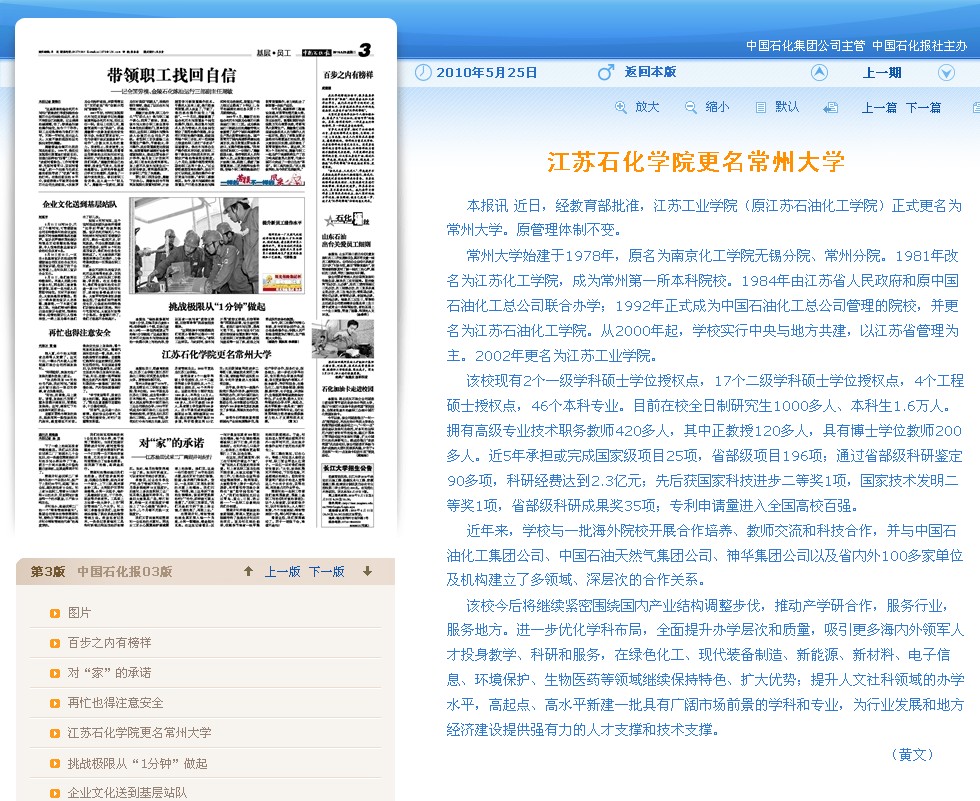Open the 上一版 previous page link
The width and height of the screenshot is (980, 801).
(x=282, y=572)
